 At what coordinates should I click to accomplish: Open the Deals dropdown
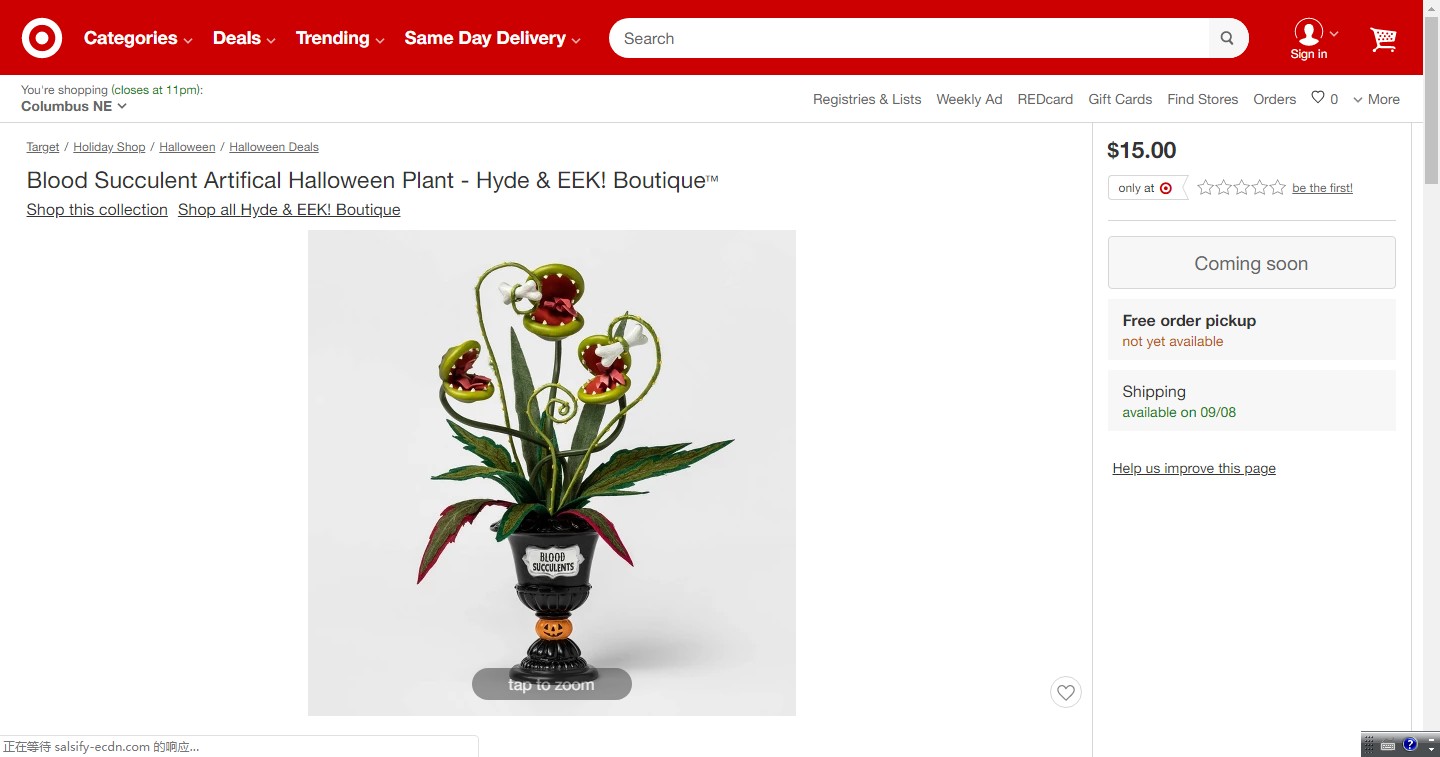tap(244, 38)
